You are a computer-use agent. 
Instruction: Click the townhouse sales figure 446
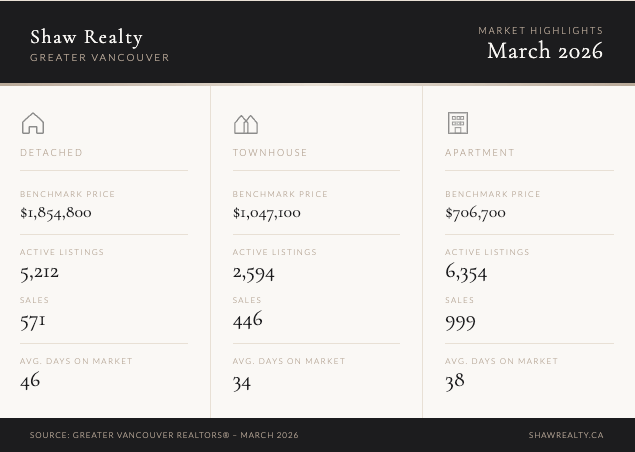click(248, 319)
